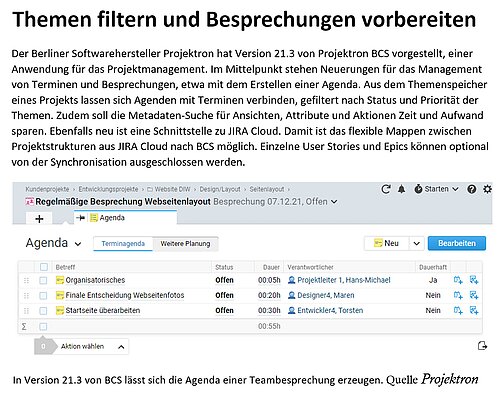This screenshot has width=500, height=395.
Task: Click meeting icon before Regelmäßige Besprechung title
Action: tap(30, 201)
